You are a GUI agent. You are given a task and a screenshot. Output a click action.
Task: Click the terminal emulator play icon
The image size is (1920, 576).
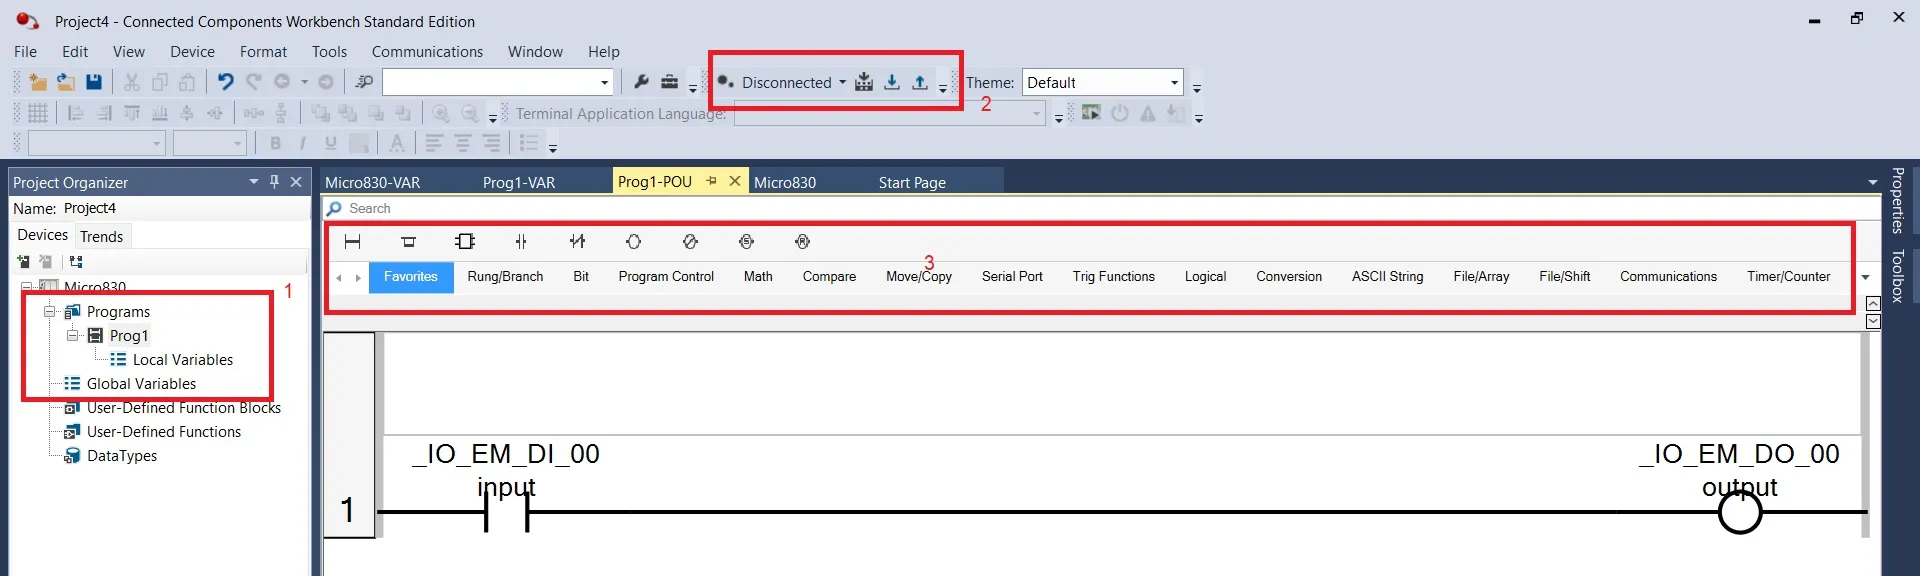pos(1091,113)
